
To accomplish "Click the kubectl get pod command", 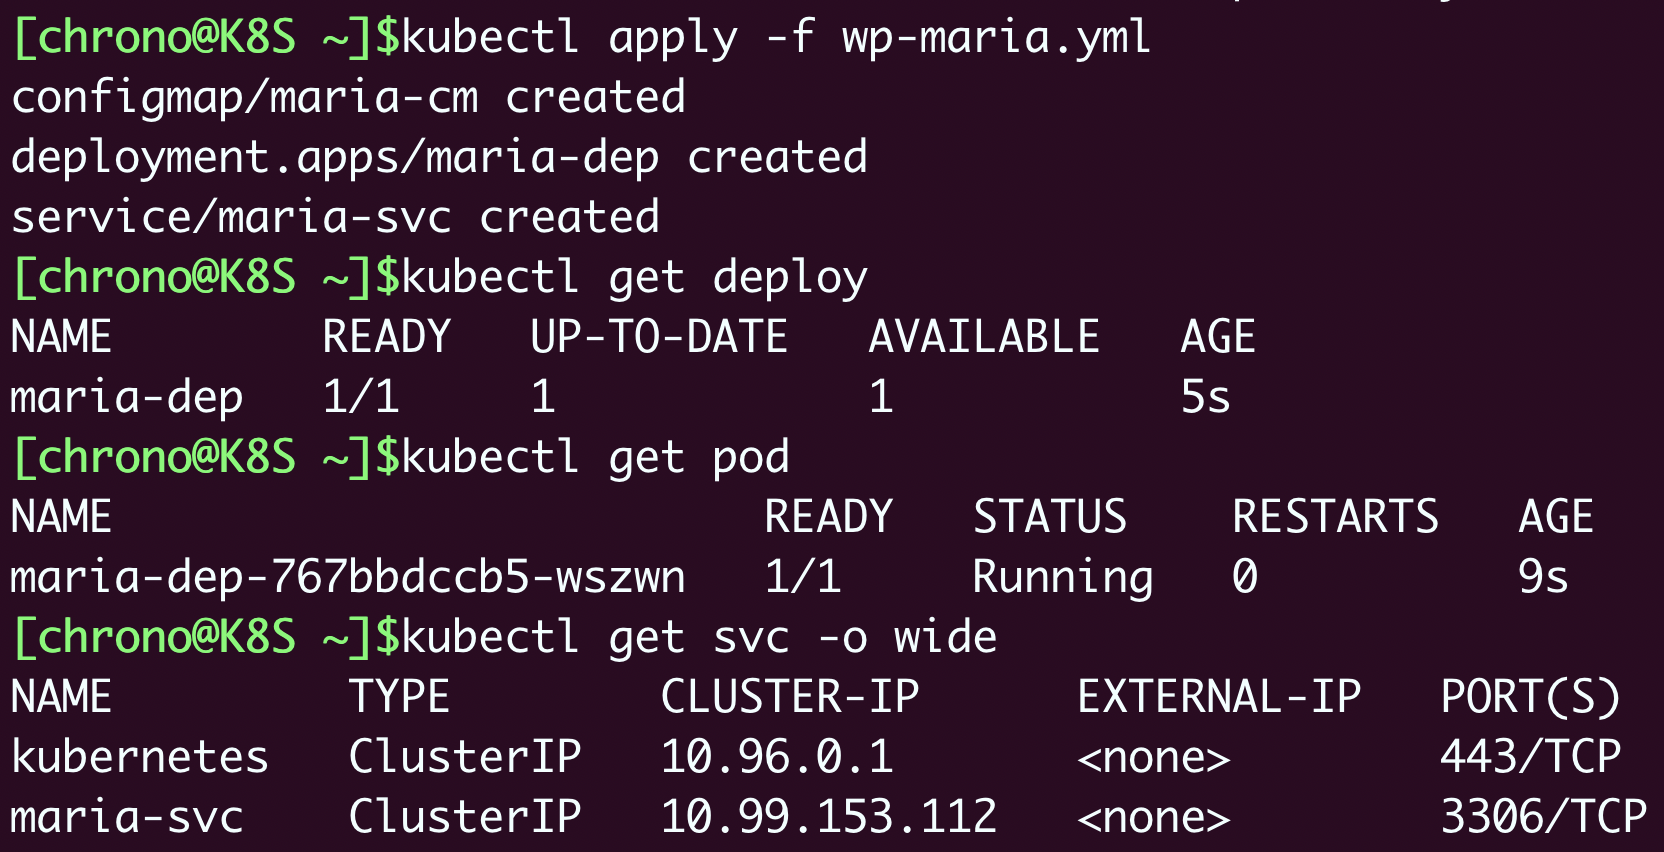I will click(x=595, y=458).
